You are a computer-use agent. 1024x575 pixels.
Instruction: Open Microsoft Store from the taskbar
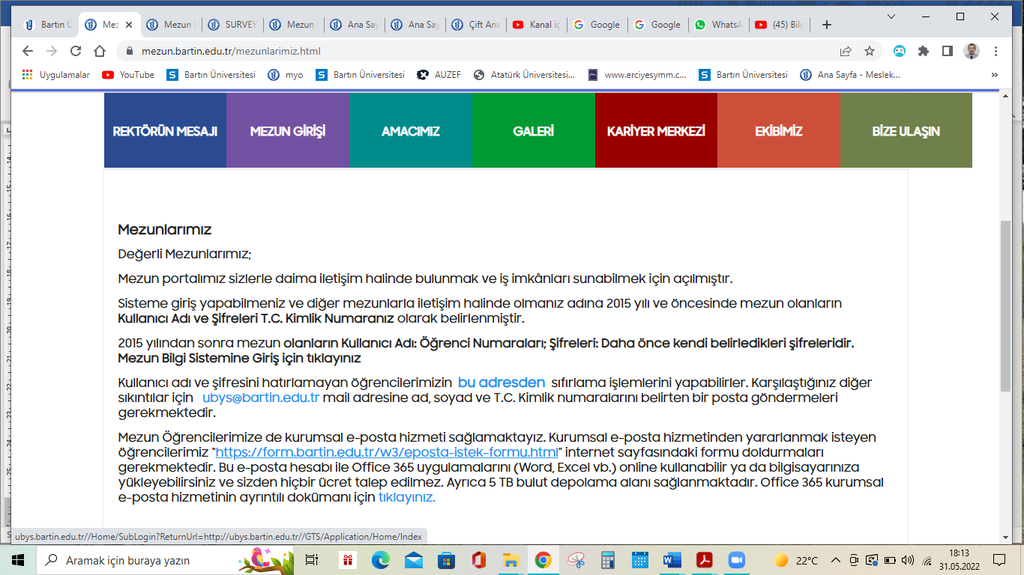click(446, 561)
